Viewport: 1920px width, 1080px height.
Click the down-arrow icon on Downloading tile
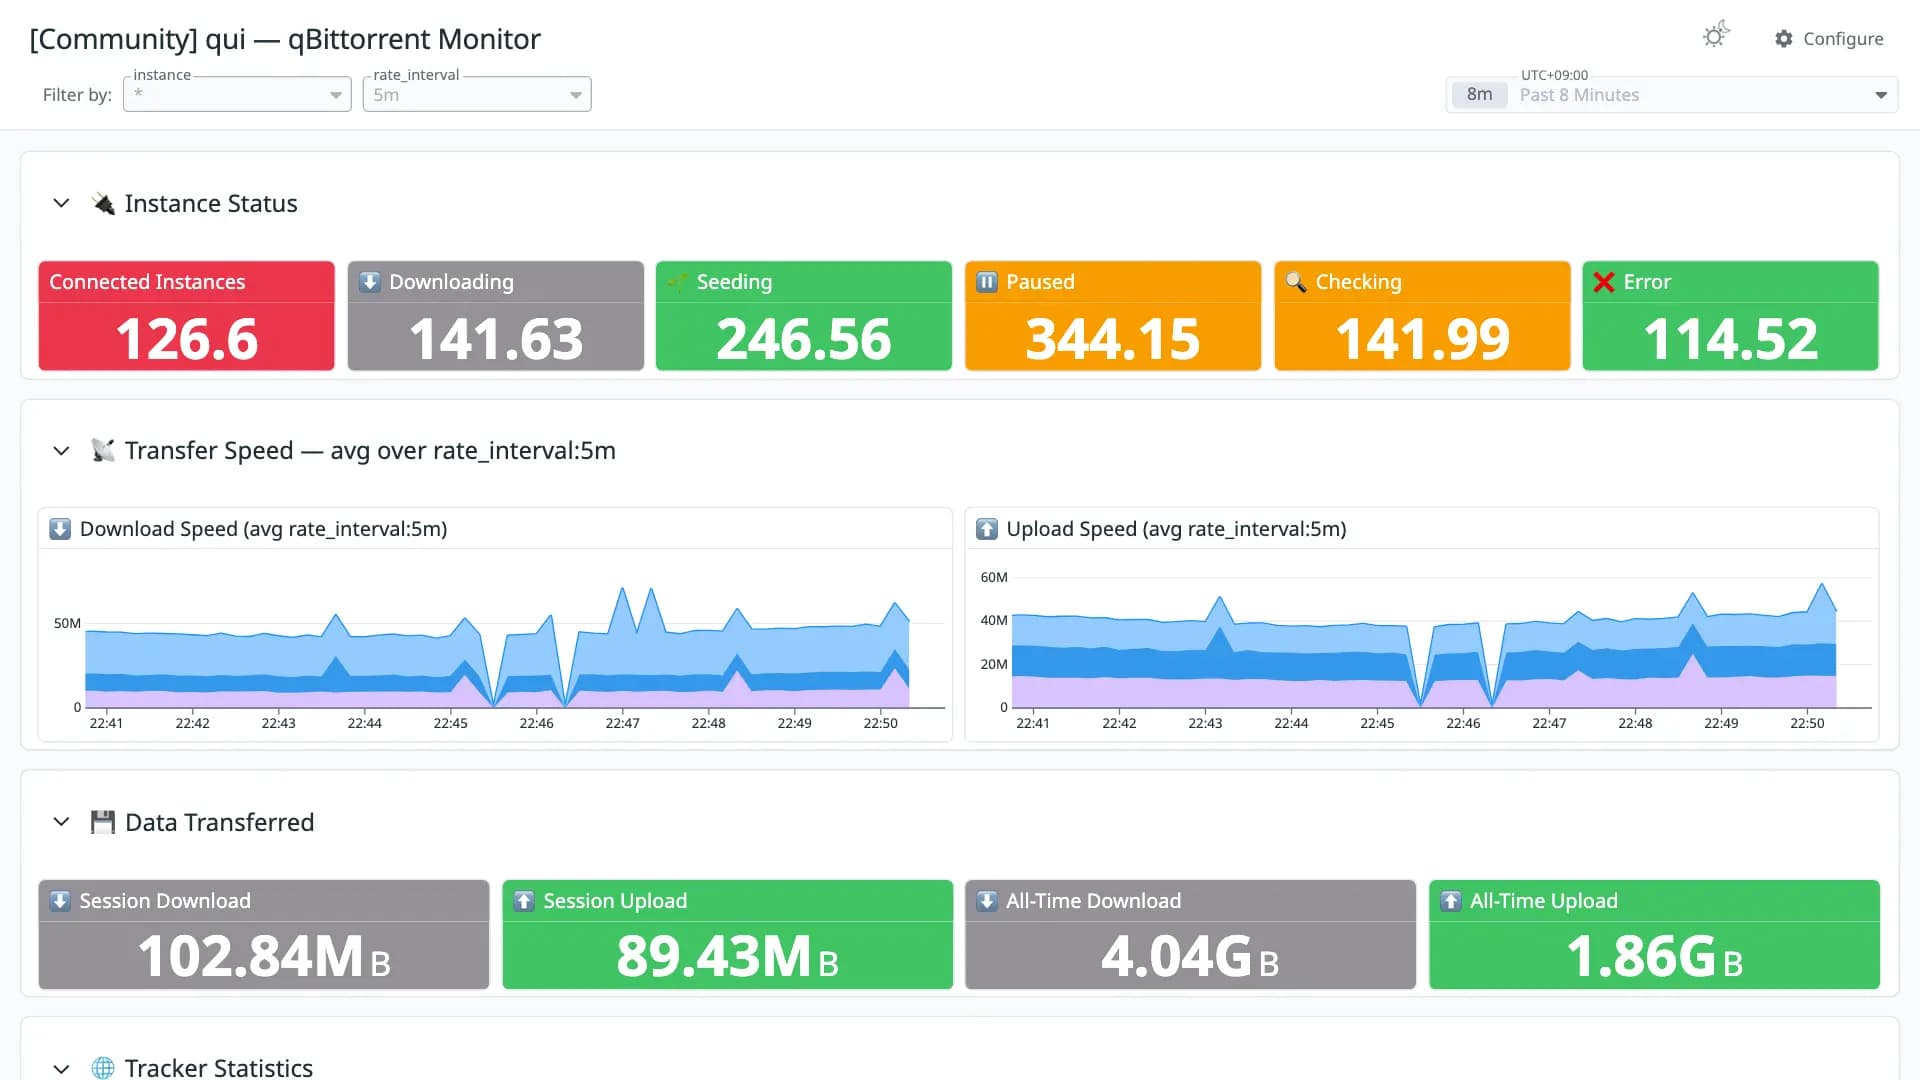pos(370,282)
